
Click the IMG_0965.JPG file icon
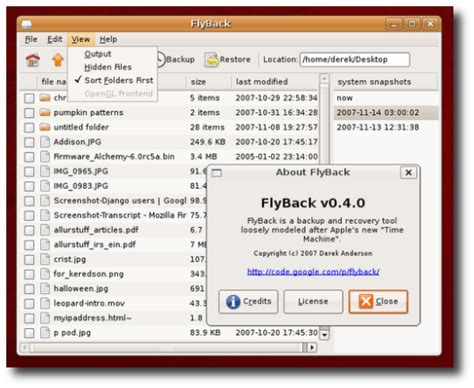coord(45,171)
